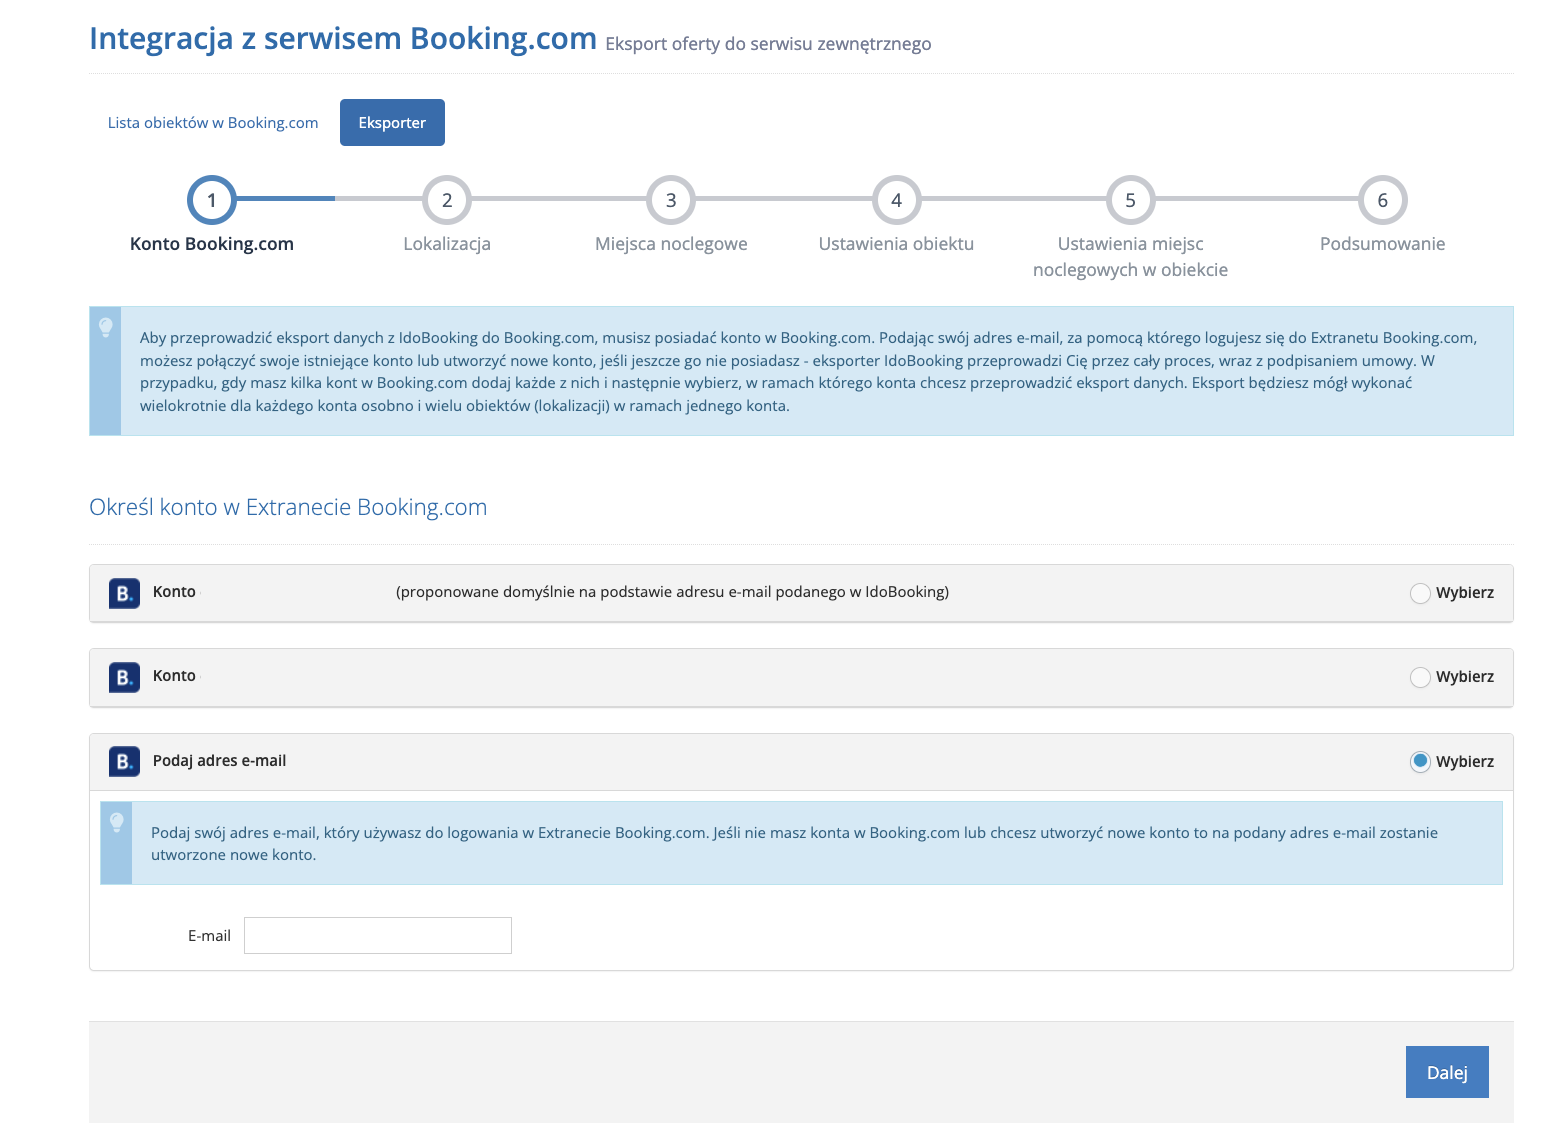Select Wybierz radio for 'Podaj adres e-mail'

coord(1420,762)
